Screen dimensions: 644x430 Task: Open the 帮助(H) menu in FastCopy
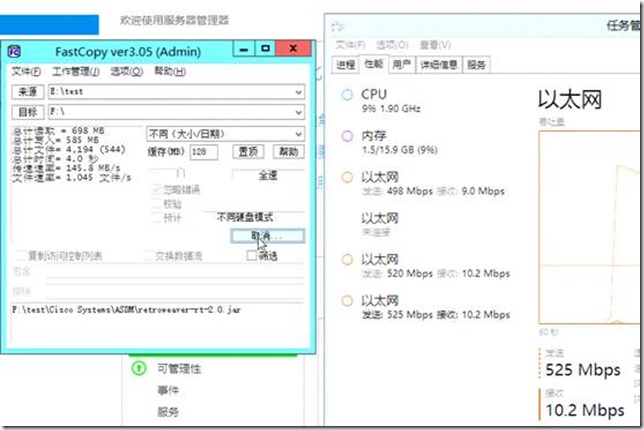[x=170, y=71]
